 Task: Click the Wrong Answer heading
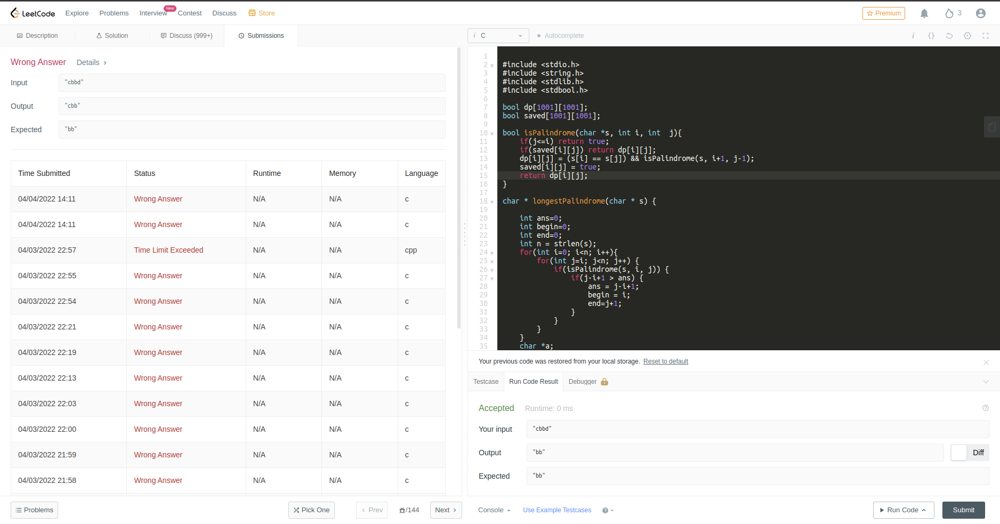[x=38, y=62]
